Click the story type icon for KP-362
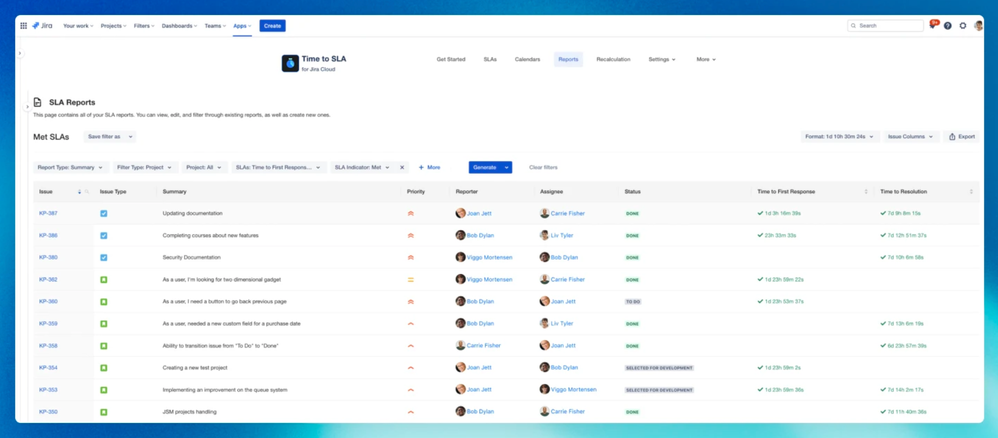 [104, 279]
